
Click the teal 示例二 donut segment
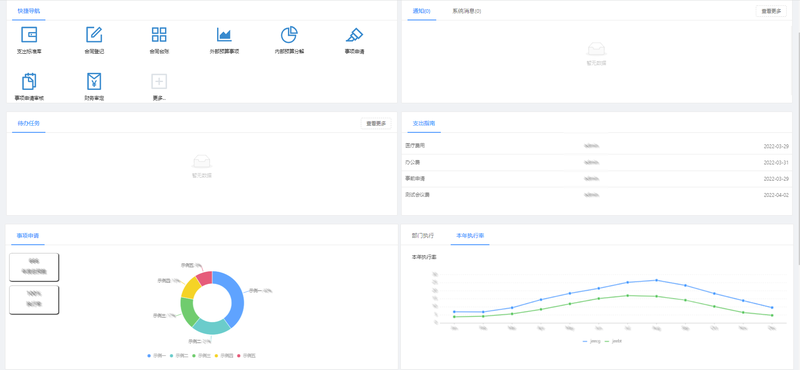coord(211,327)
